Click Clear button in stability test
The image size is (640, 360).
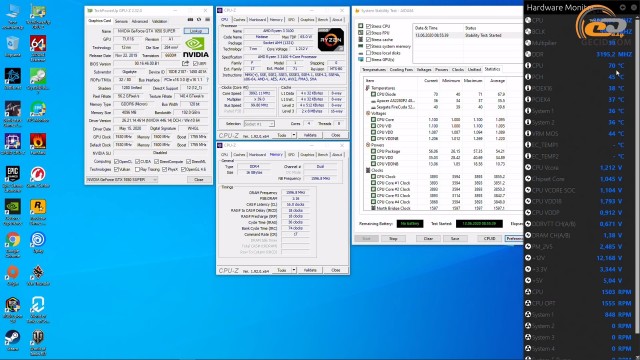pyautogui.click(x=428, y=238)
